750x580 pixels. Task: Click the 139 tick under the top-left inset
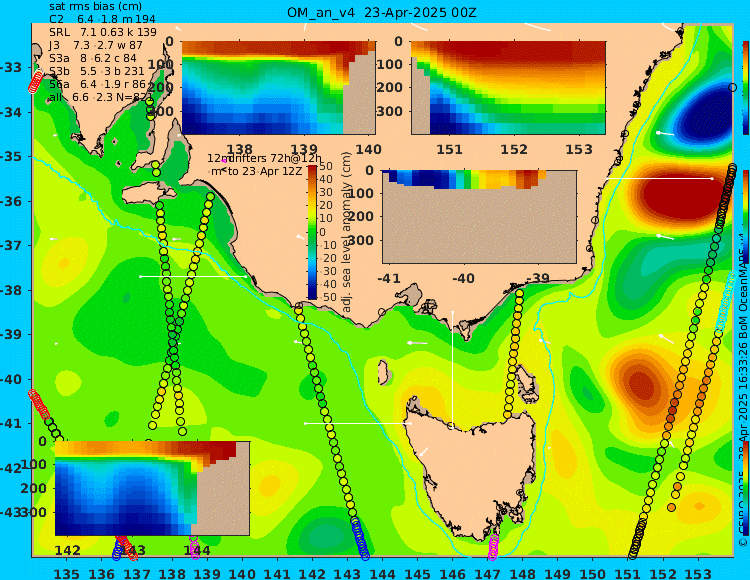(304, 150)
